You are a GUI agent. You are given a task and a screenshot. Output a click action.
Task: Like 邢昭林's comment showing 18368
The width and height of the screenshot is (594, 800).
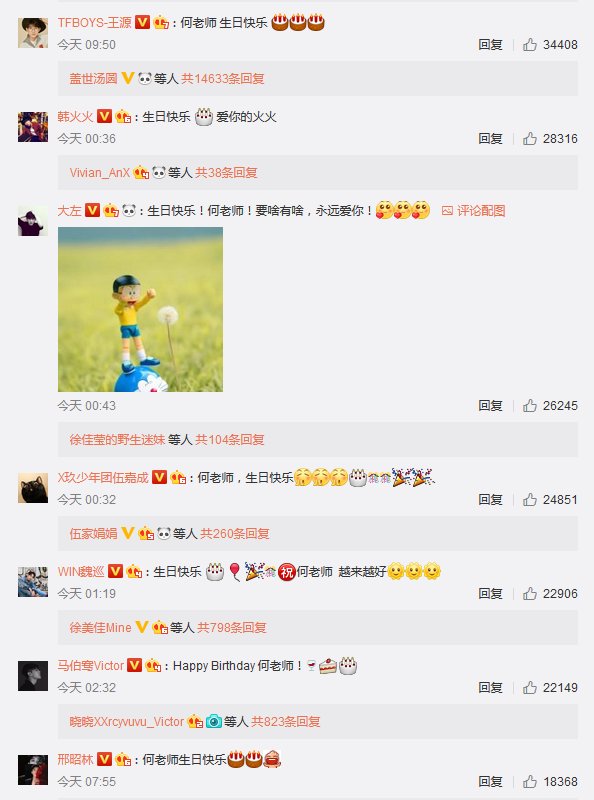530,782
